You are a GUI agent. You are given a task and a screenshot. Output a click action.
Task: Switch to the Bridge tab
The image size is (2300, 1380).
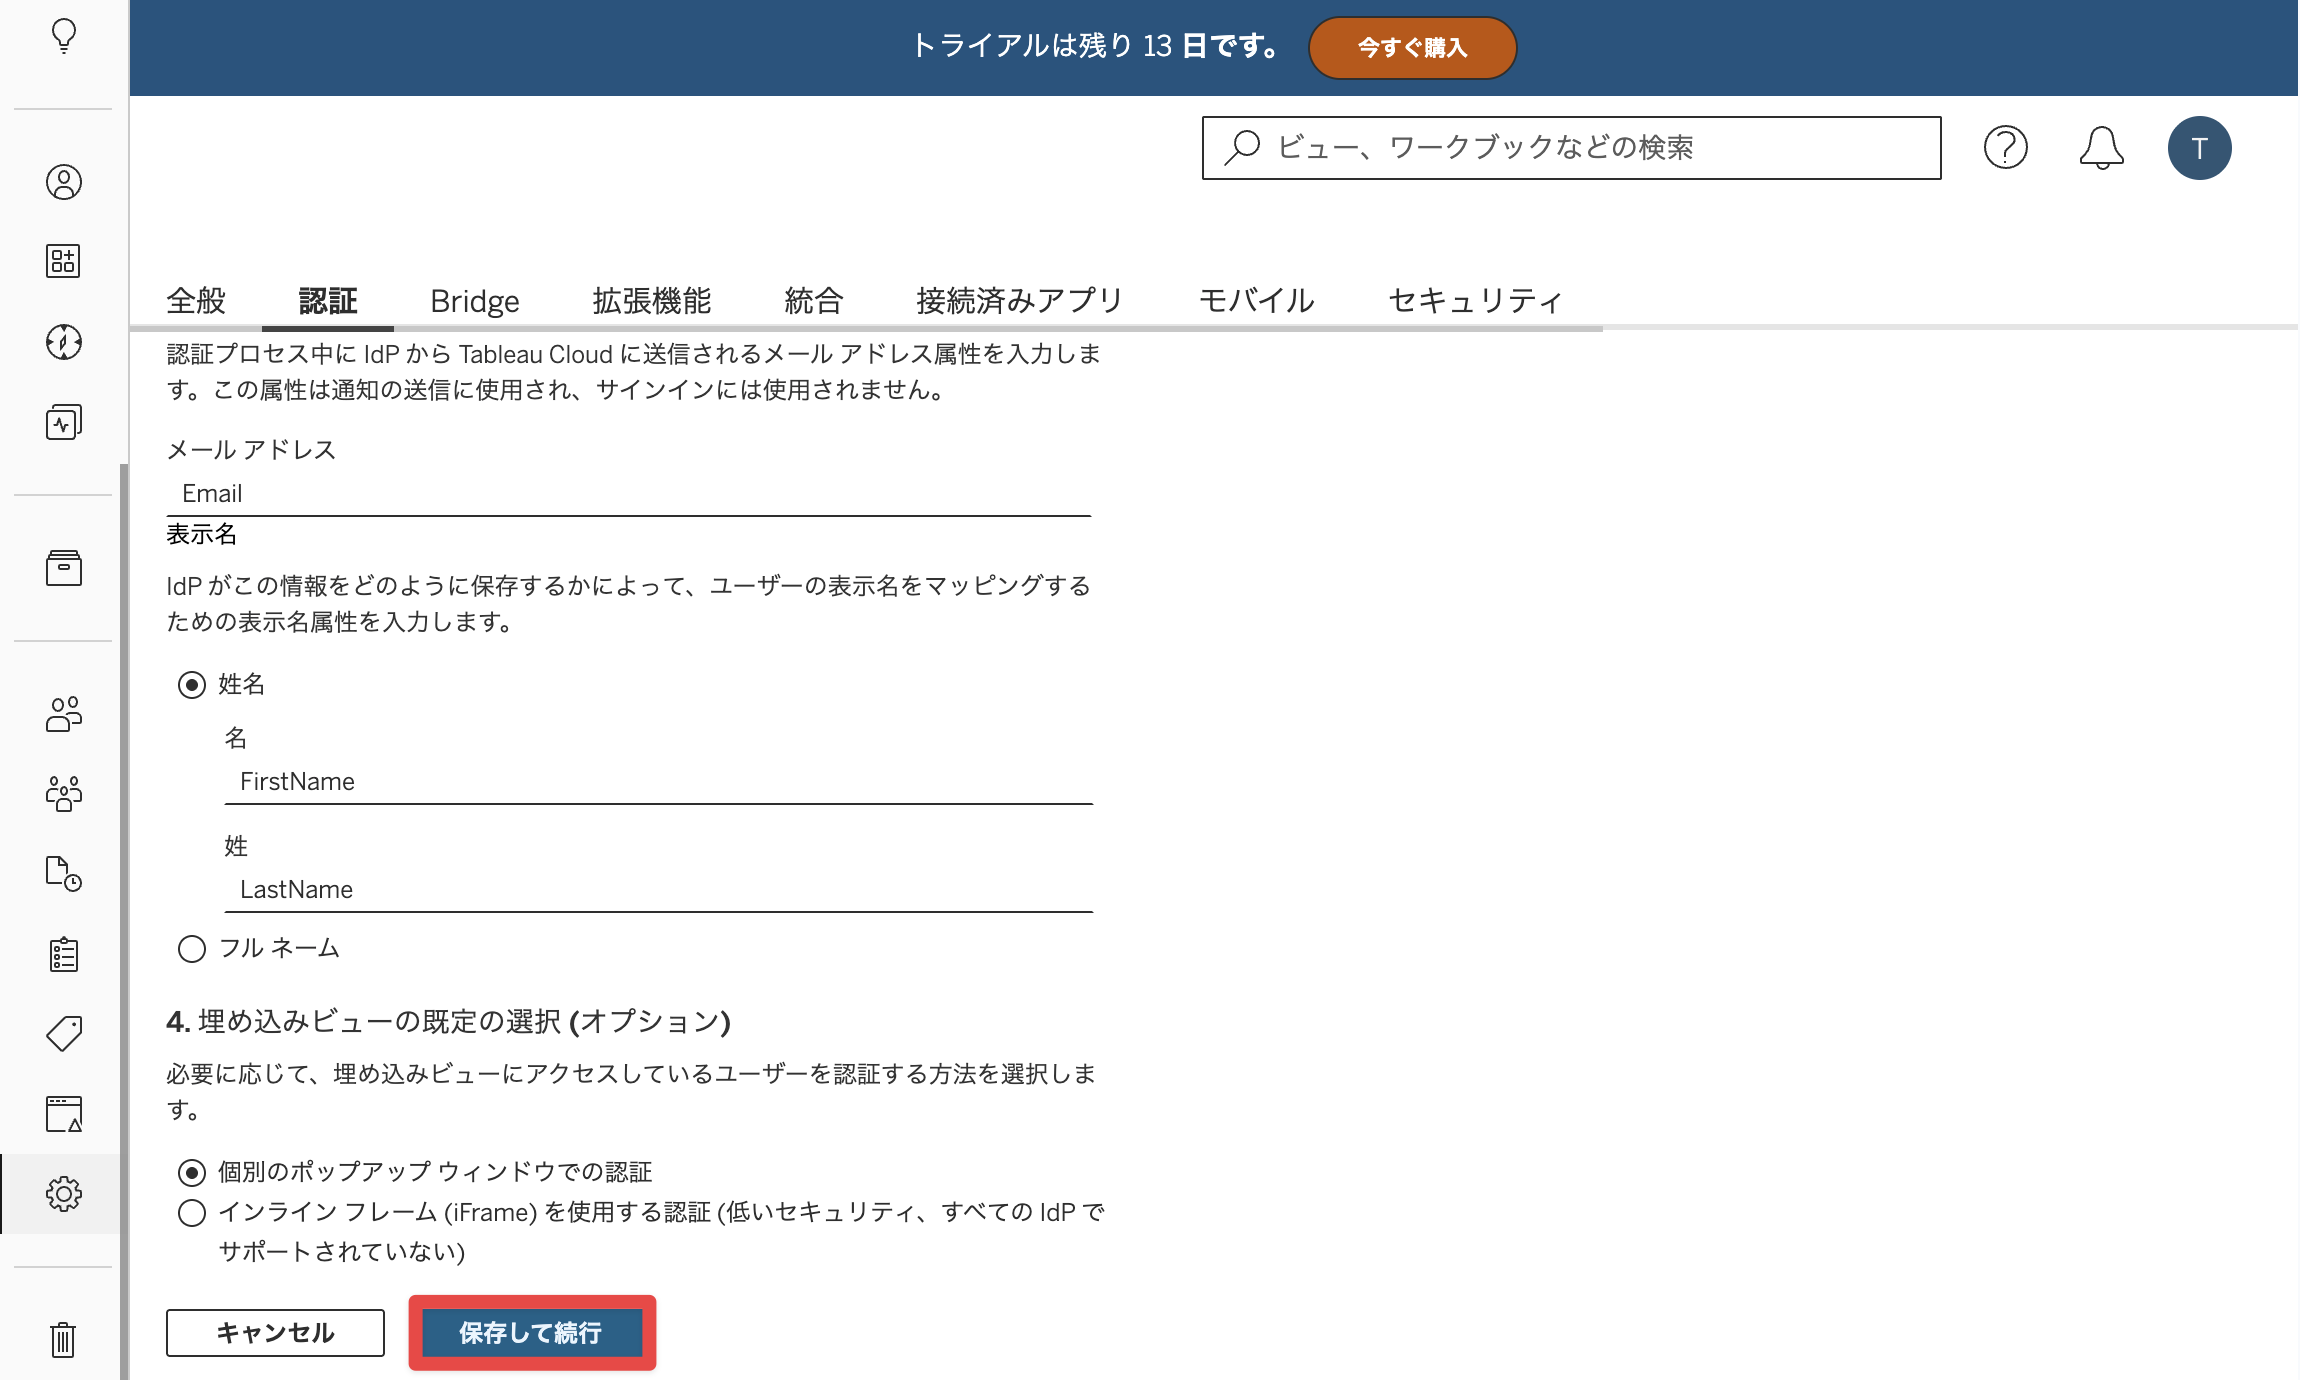tap(475, 300)
